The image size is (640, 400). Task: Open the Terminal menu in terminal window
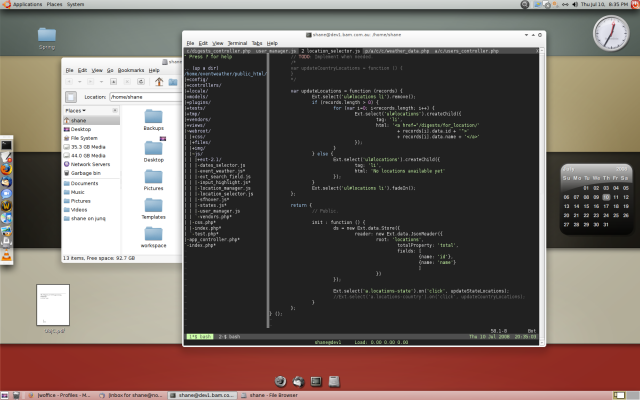[237, 43]
